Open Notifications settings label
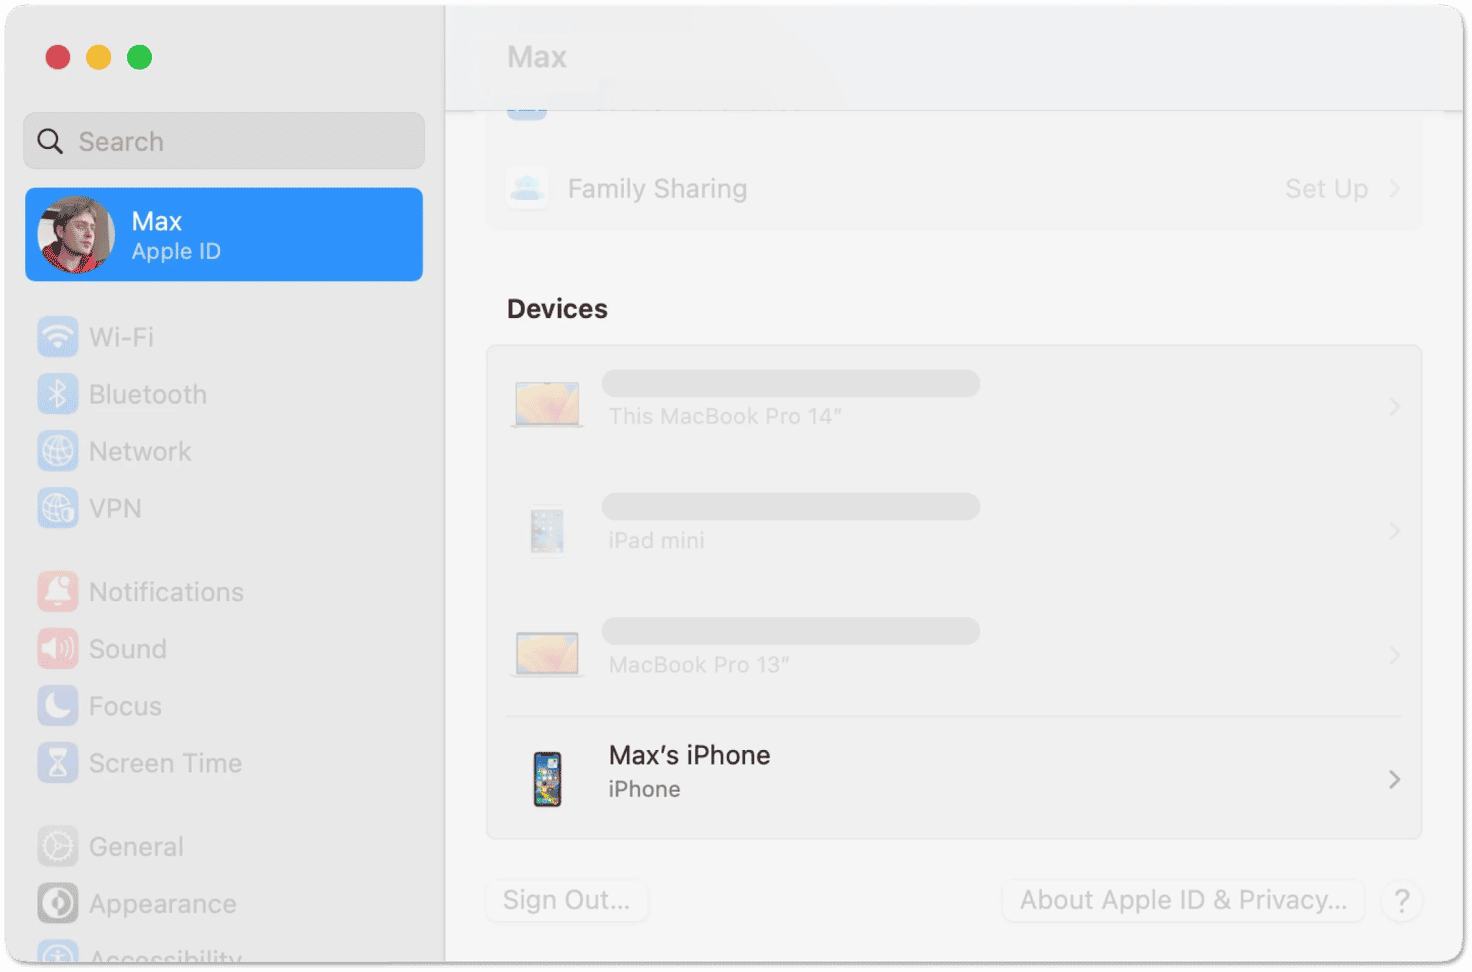 (166, 592)
